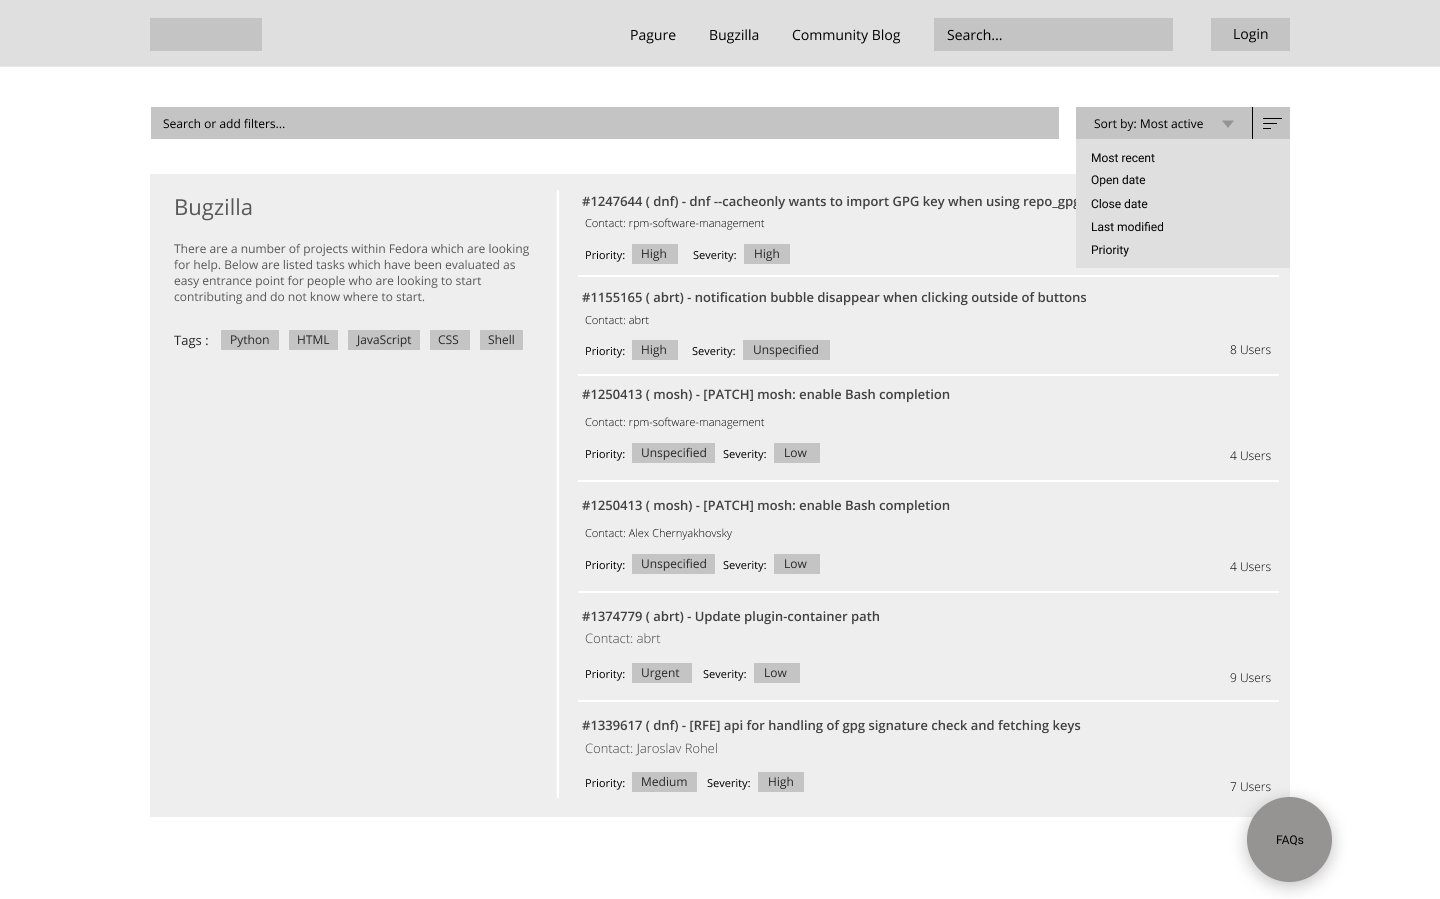Click Severity High badge on bug #1339617
Viewport: 1440px width, 899px height.
(781, 782)
